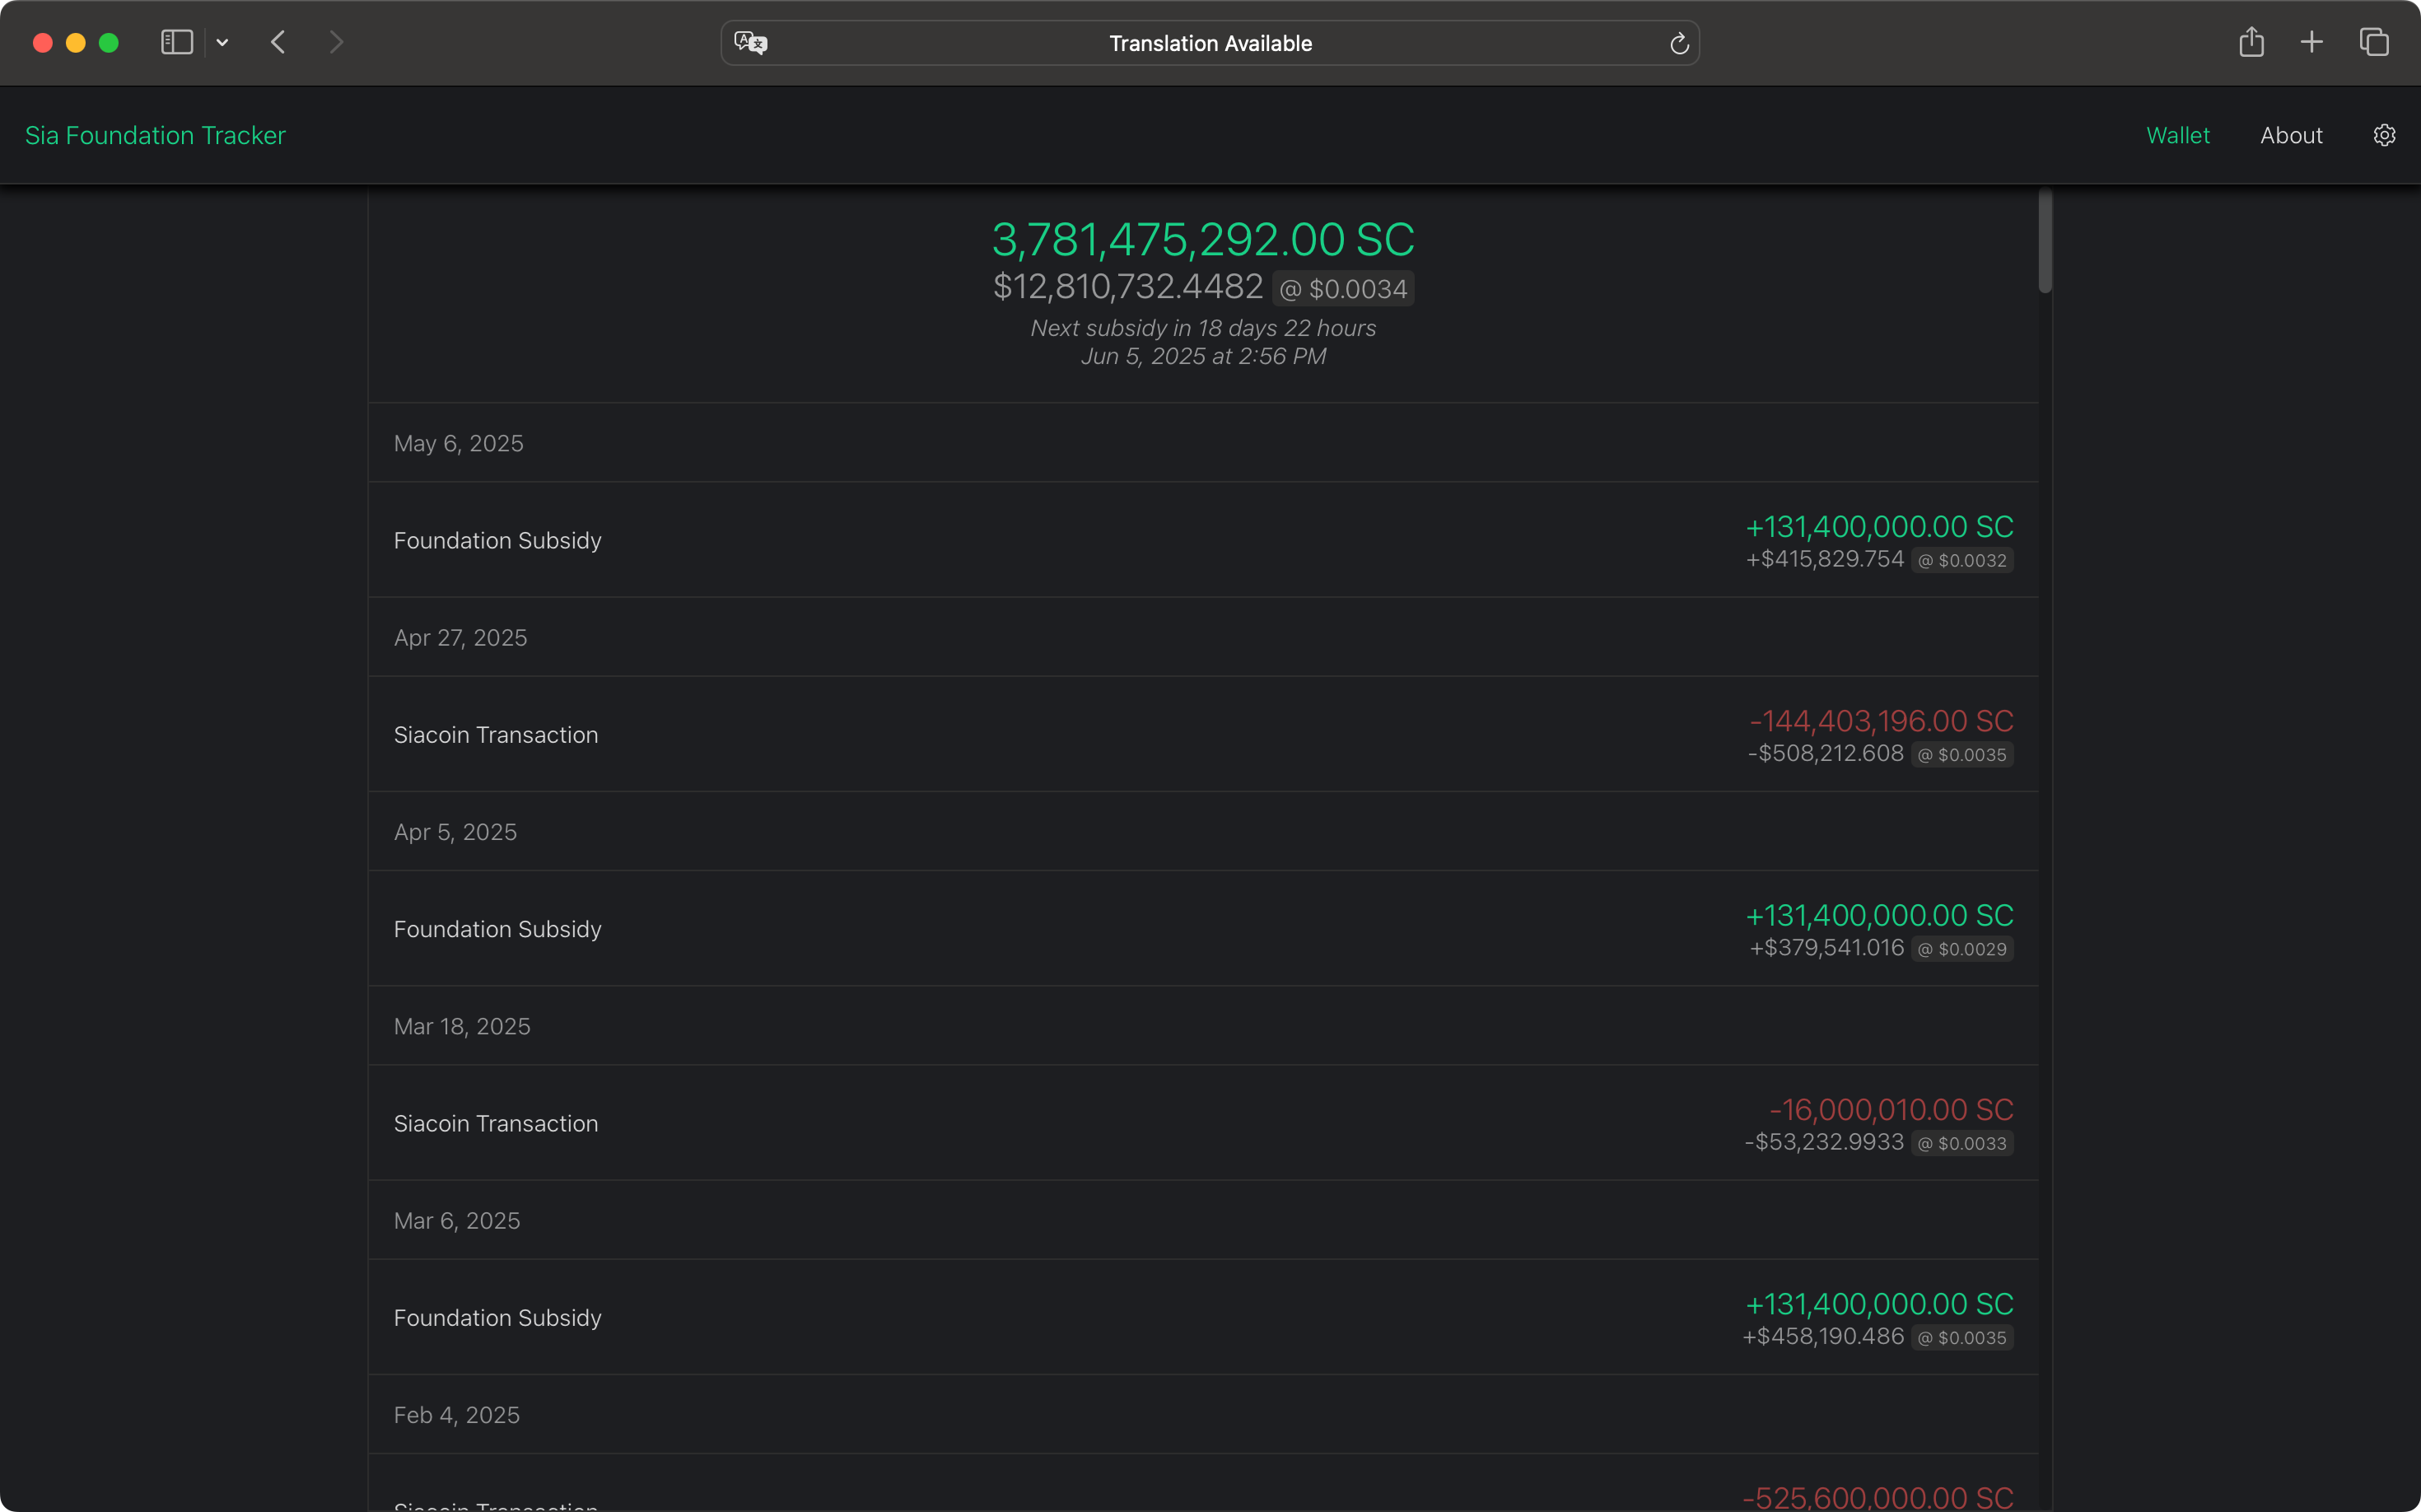The height and width of the screenshot is (1512, 2421).
Task: Click the @ $0.0033 price badge
Action: click(x=1962, y=1143)
